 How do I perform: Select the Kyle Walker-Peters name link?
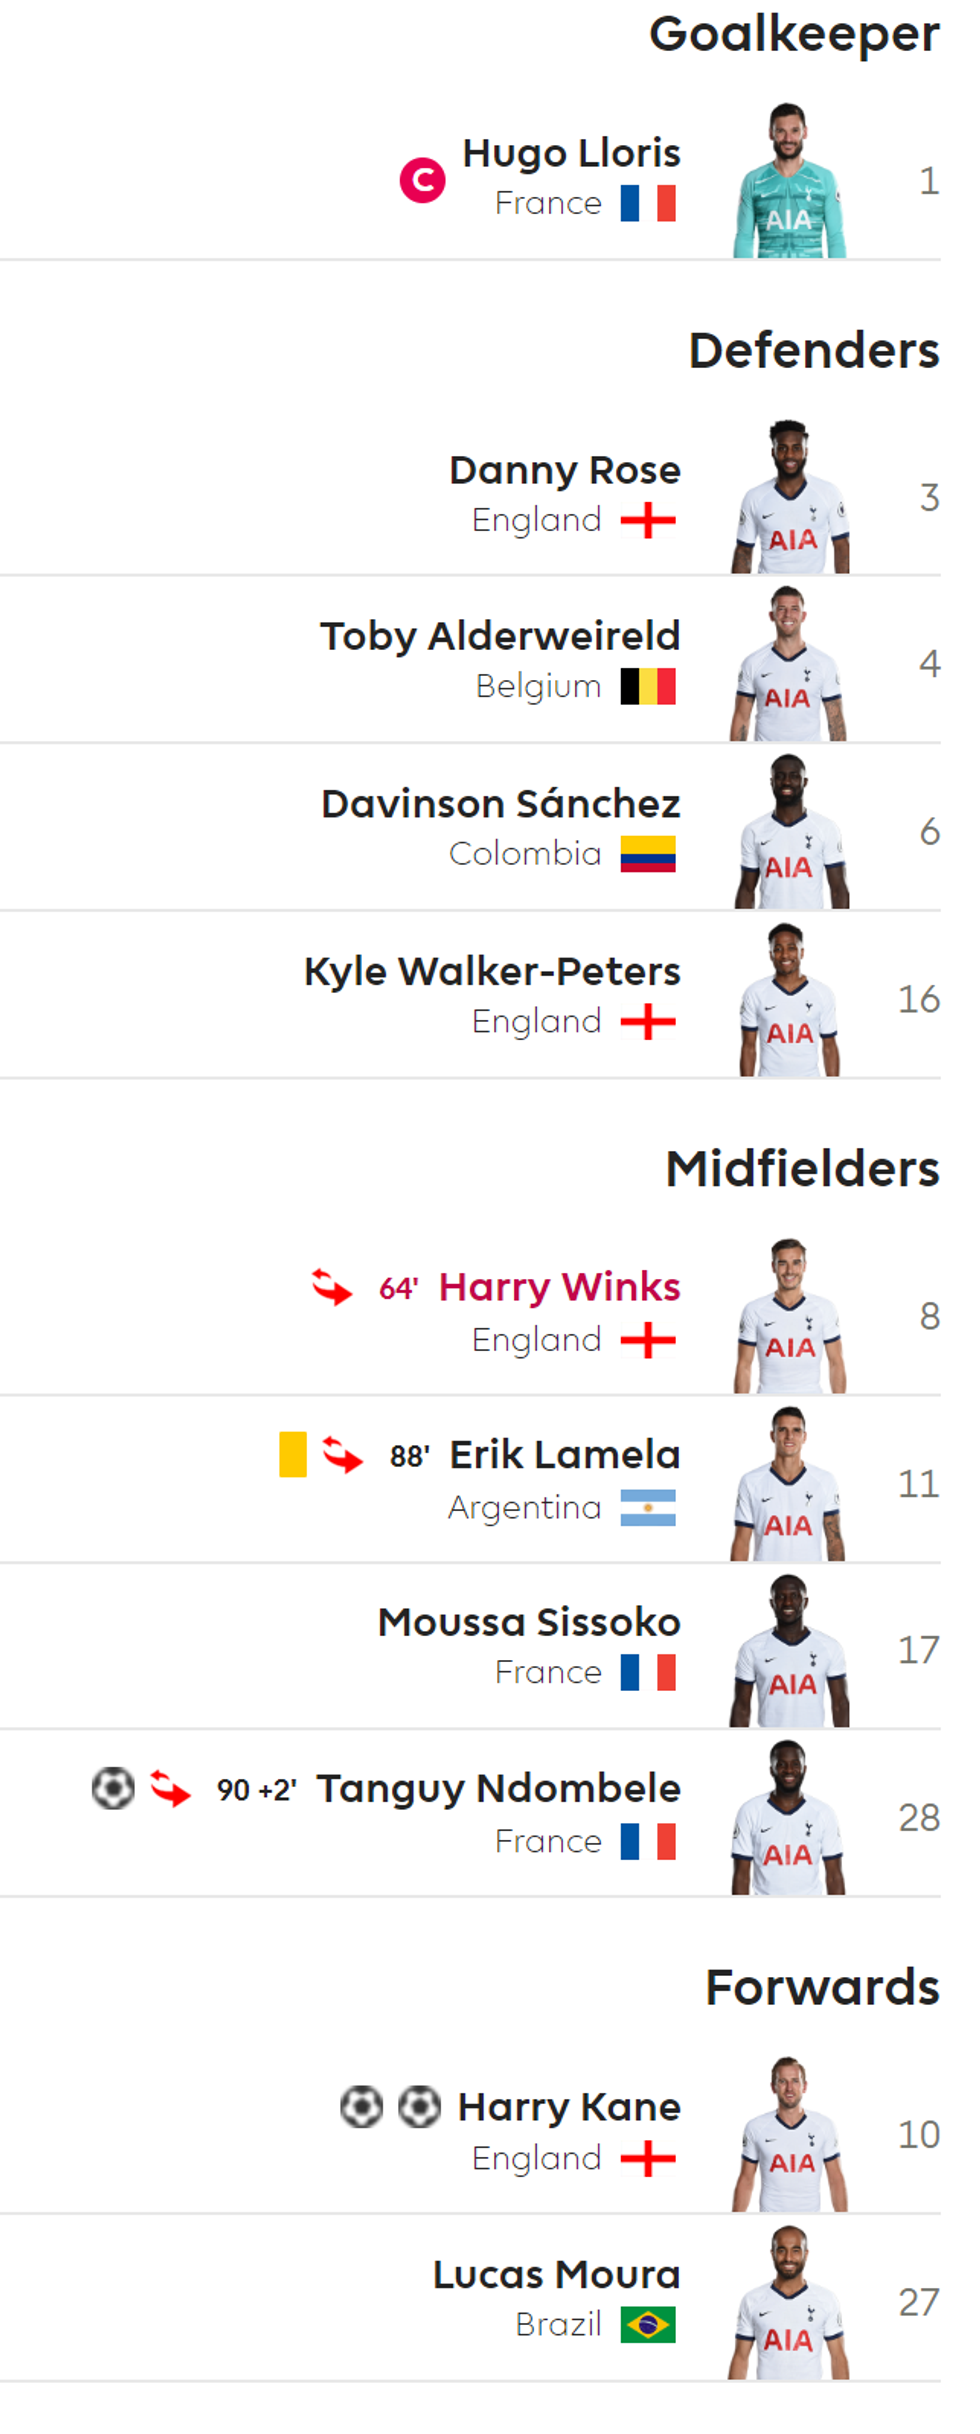pos(492,971)
